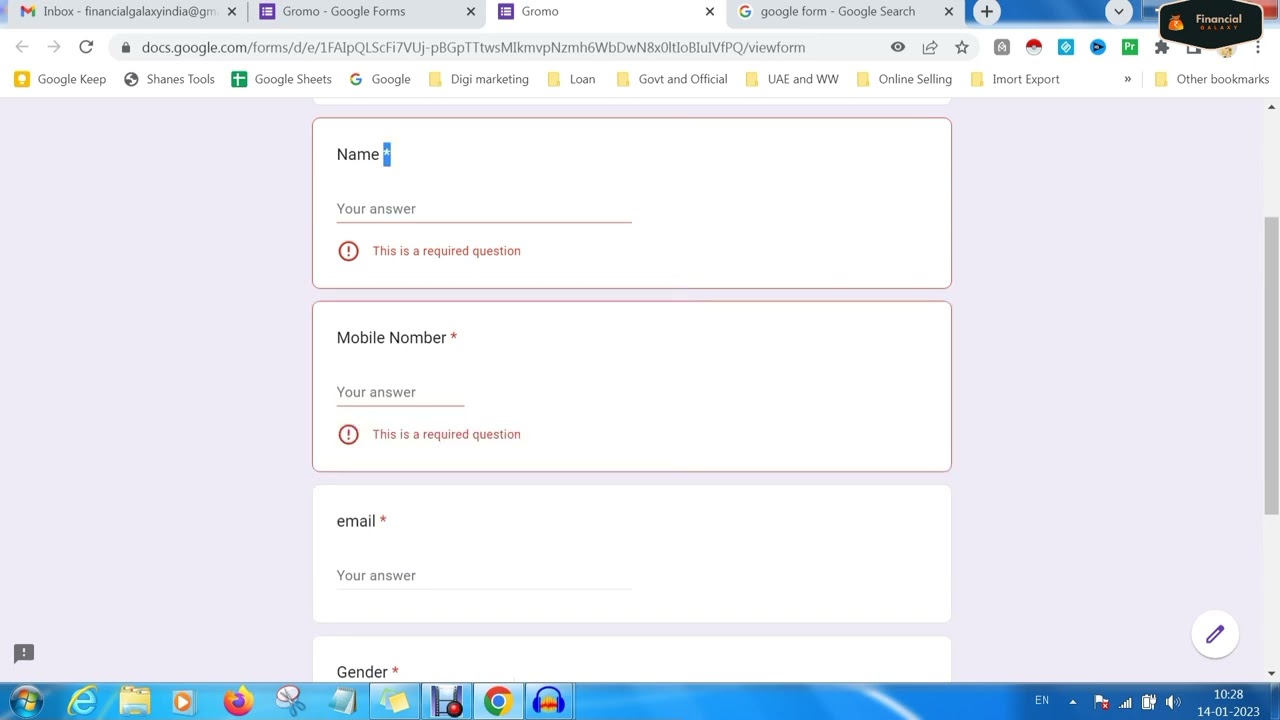1280x720 pixels.
Task: Click the eye icon in the address bar
Action: tap(898, 47)
